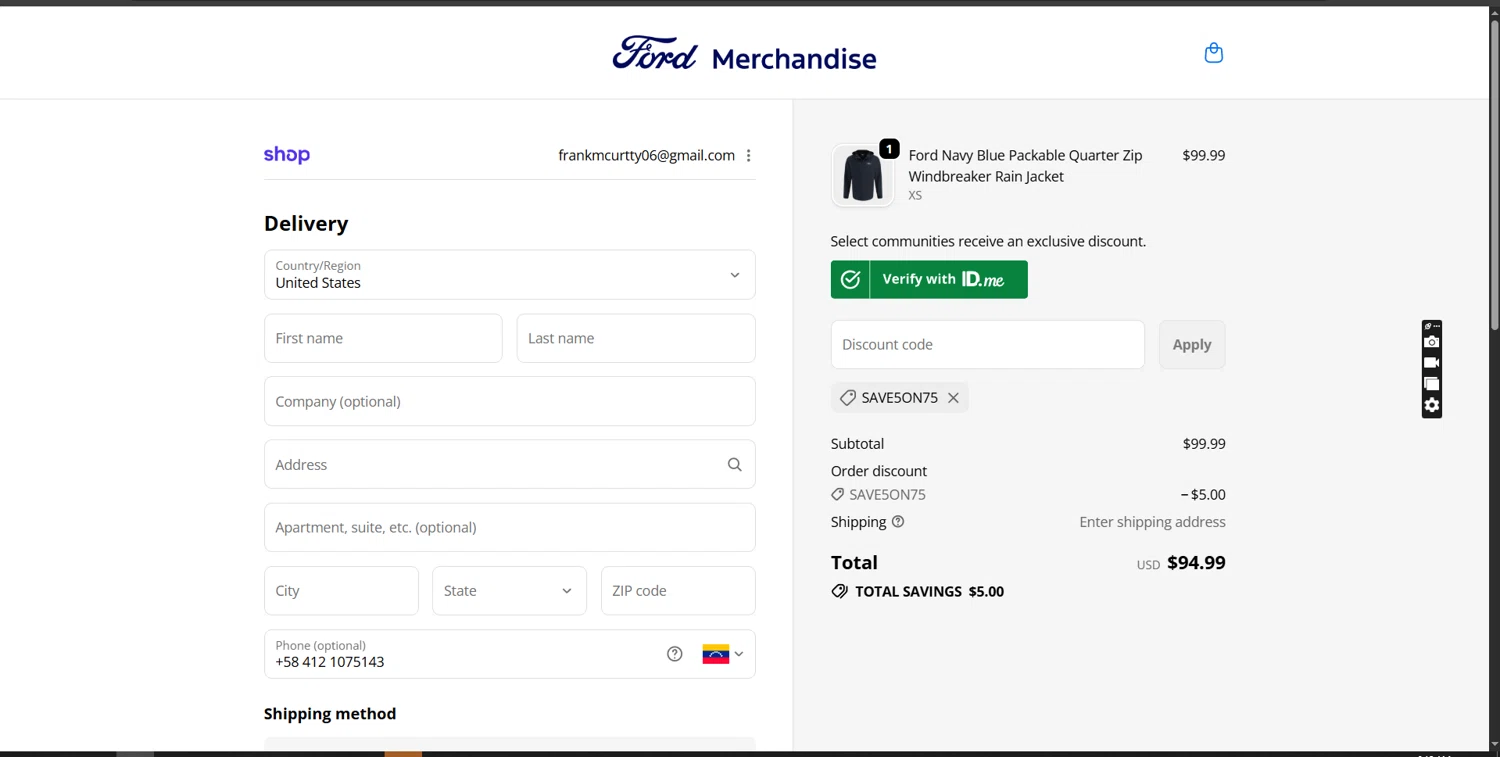Open the State dropdown

(x=509, y=591)
